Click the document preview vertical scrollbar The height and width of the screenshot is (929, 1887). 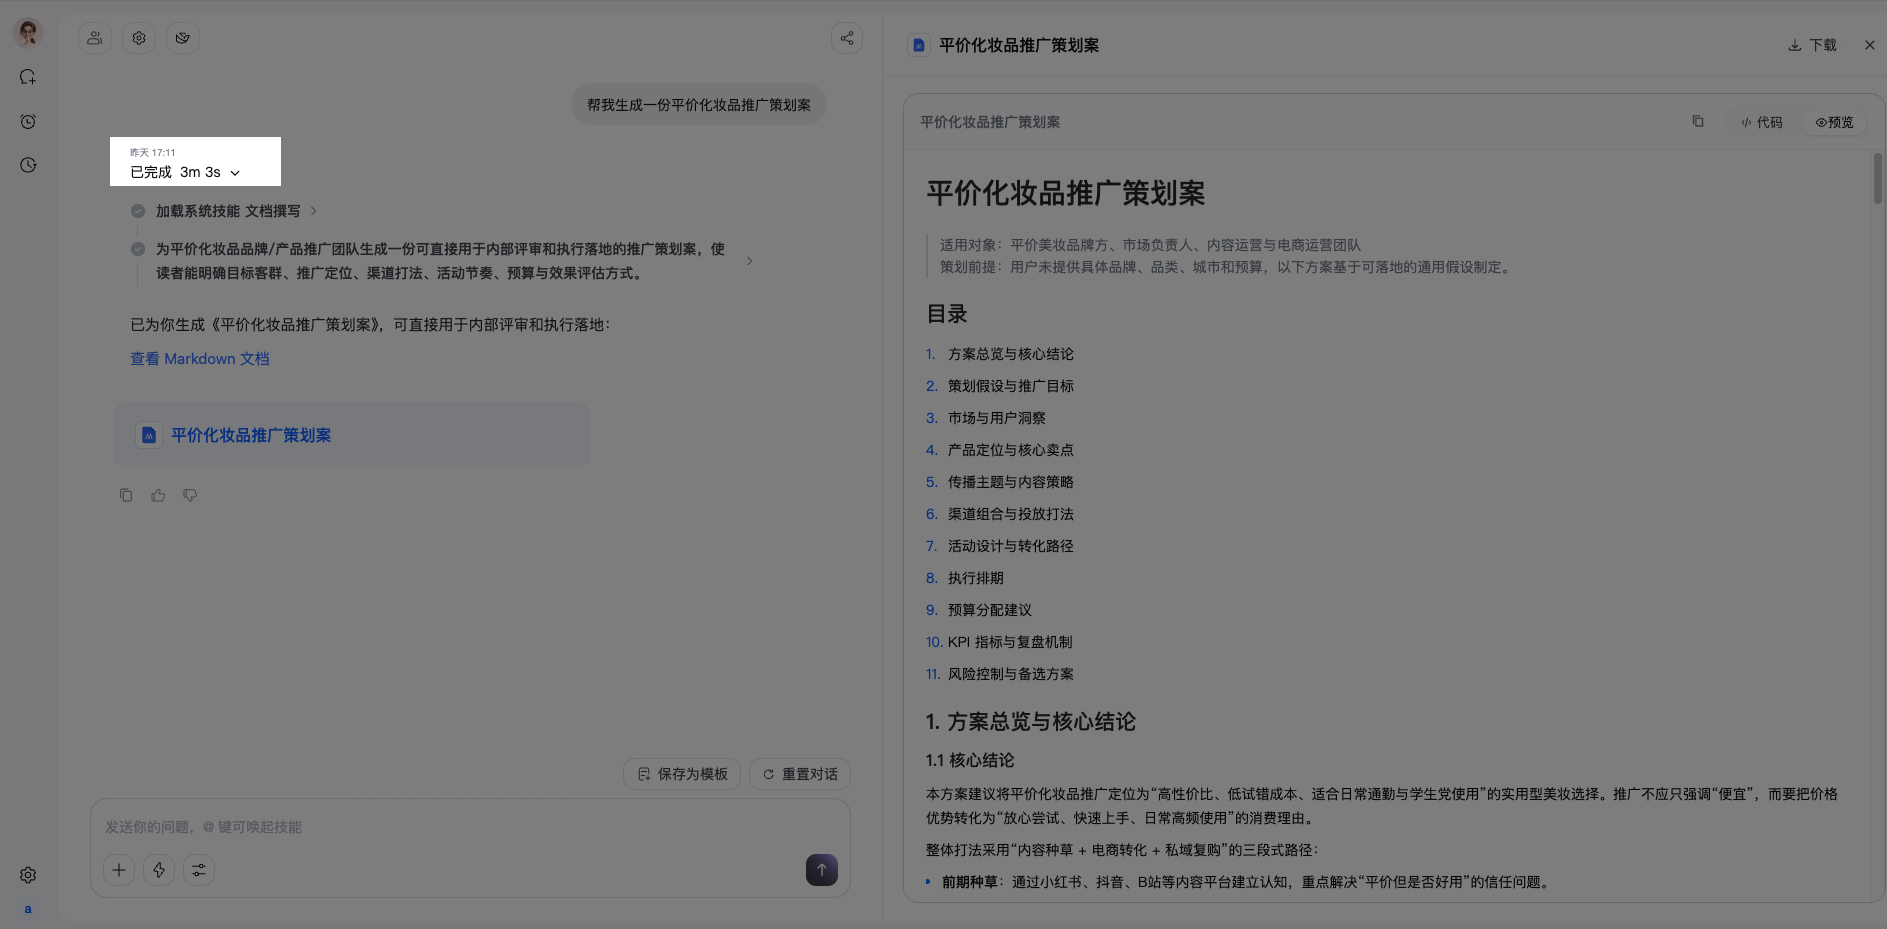(x=1877, y=178)
